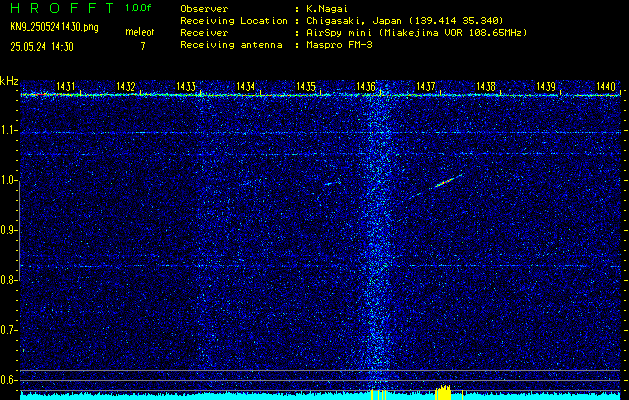The image size is (629, 400).
Task: Click the Maspro FM-3 antenna text
Action: [339, 45]
